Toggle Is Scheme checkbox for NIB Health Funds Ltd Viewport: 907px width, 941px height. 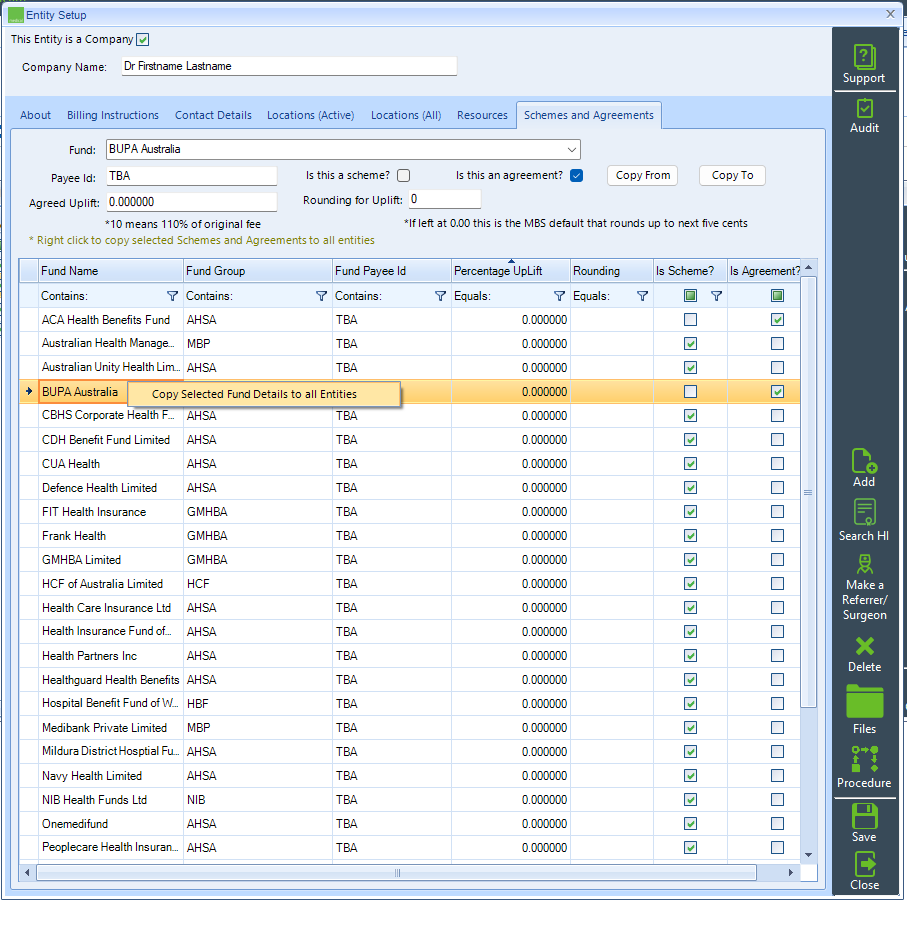tap(690, 800)
